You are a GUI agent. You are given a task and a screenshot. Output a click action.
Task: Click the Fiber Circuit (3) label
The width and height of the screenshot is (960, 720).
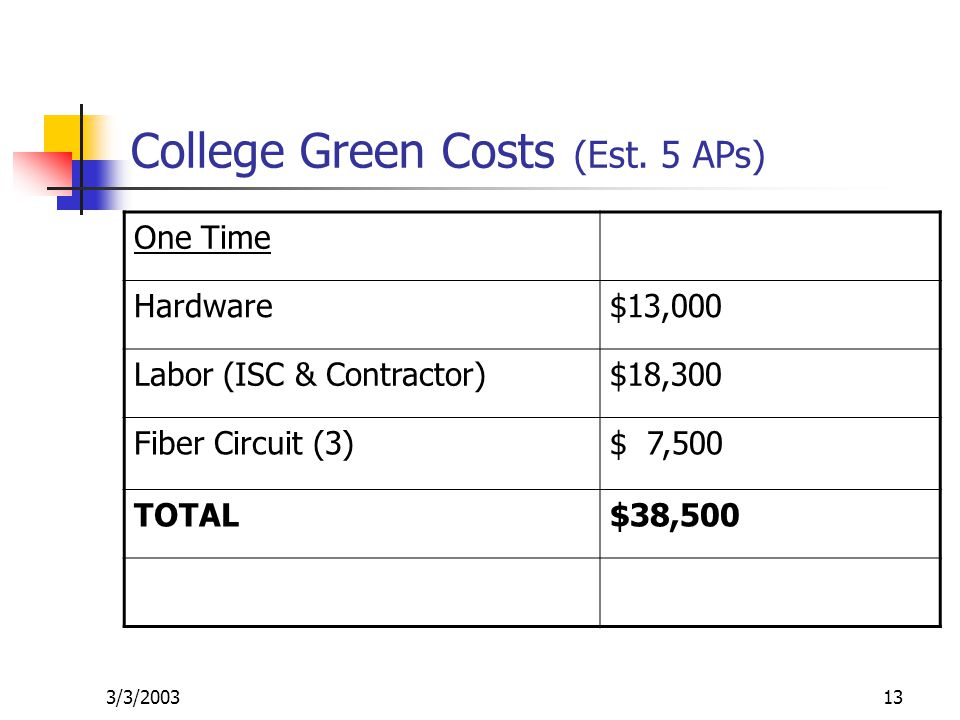coord(244,444)
